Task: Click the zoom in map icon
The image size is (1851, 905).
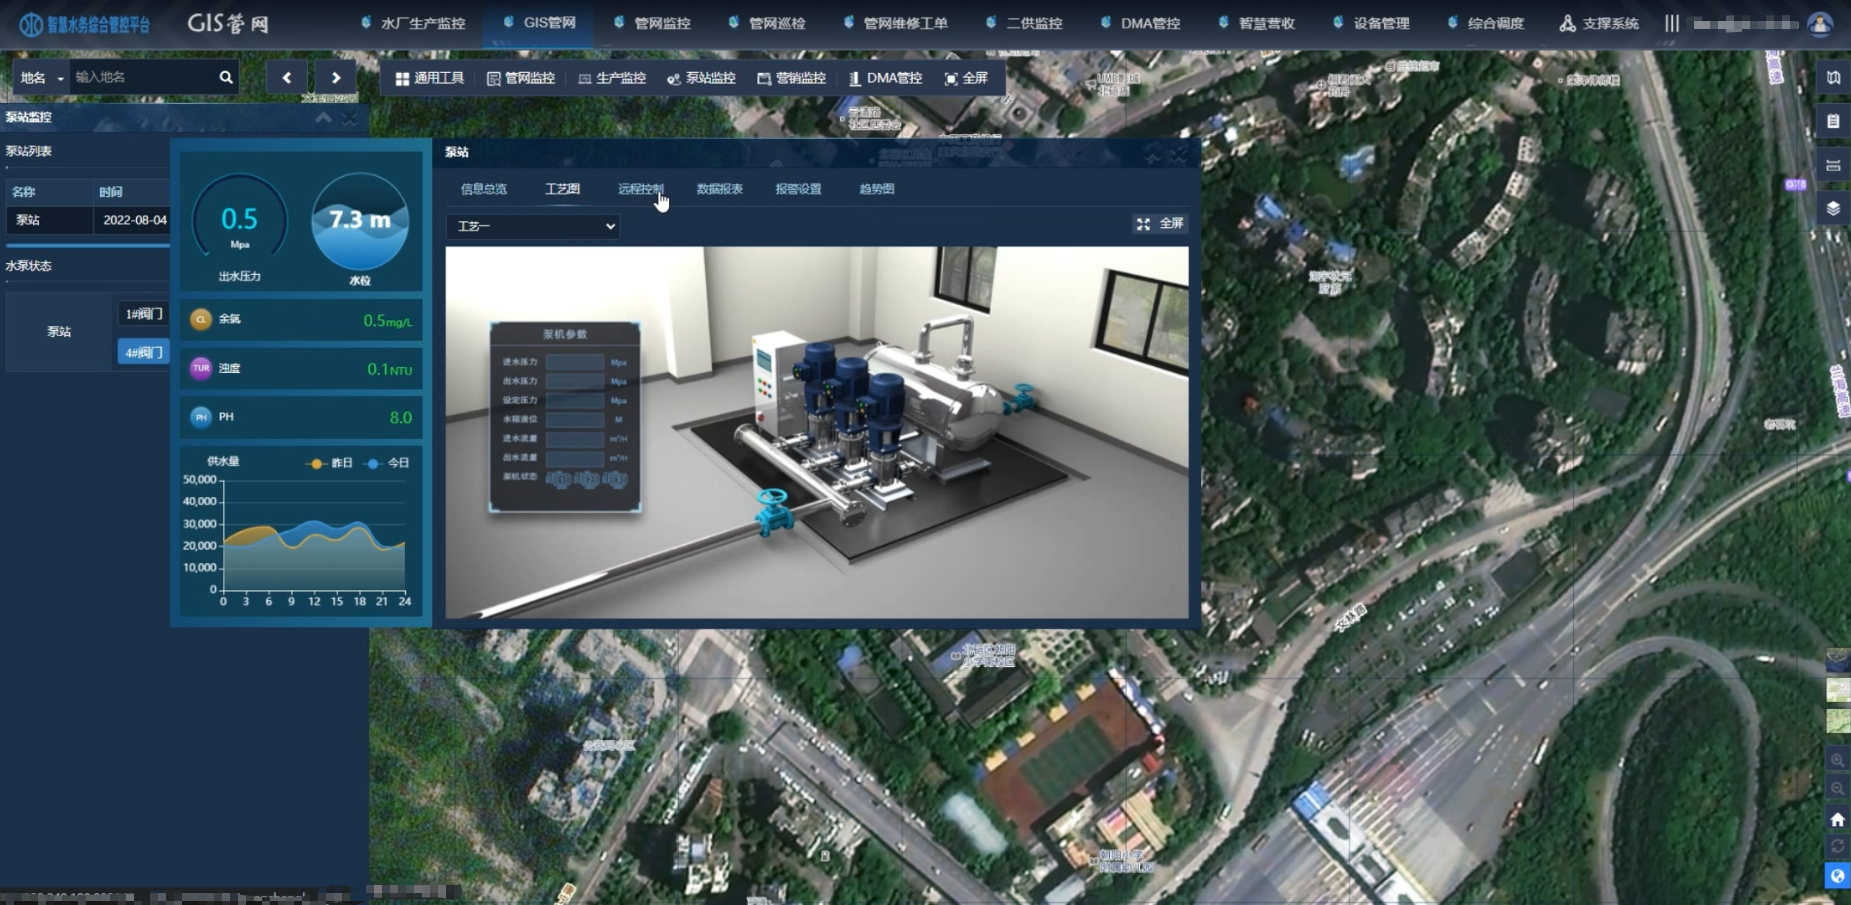Action: pos(1837,761)
